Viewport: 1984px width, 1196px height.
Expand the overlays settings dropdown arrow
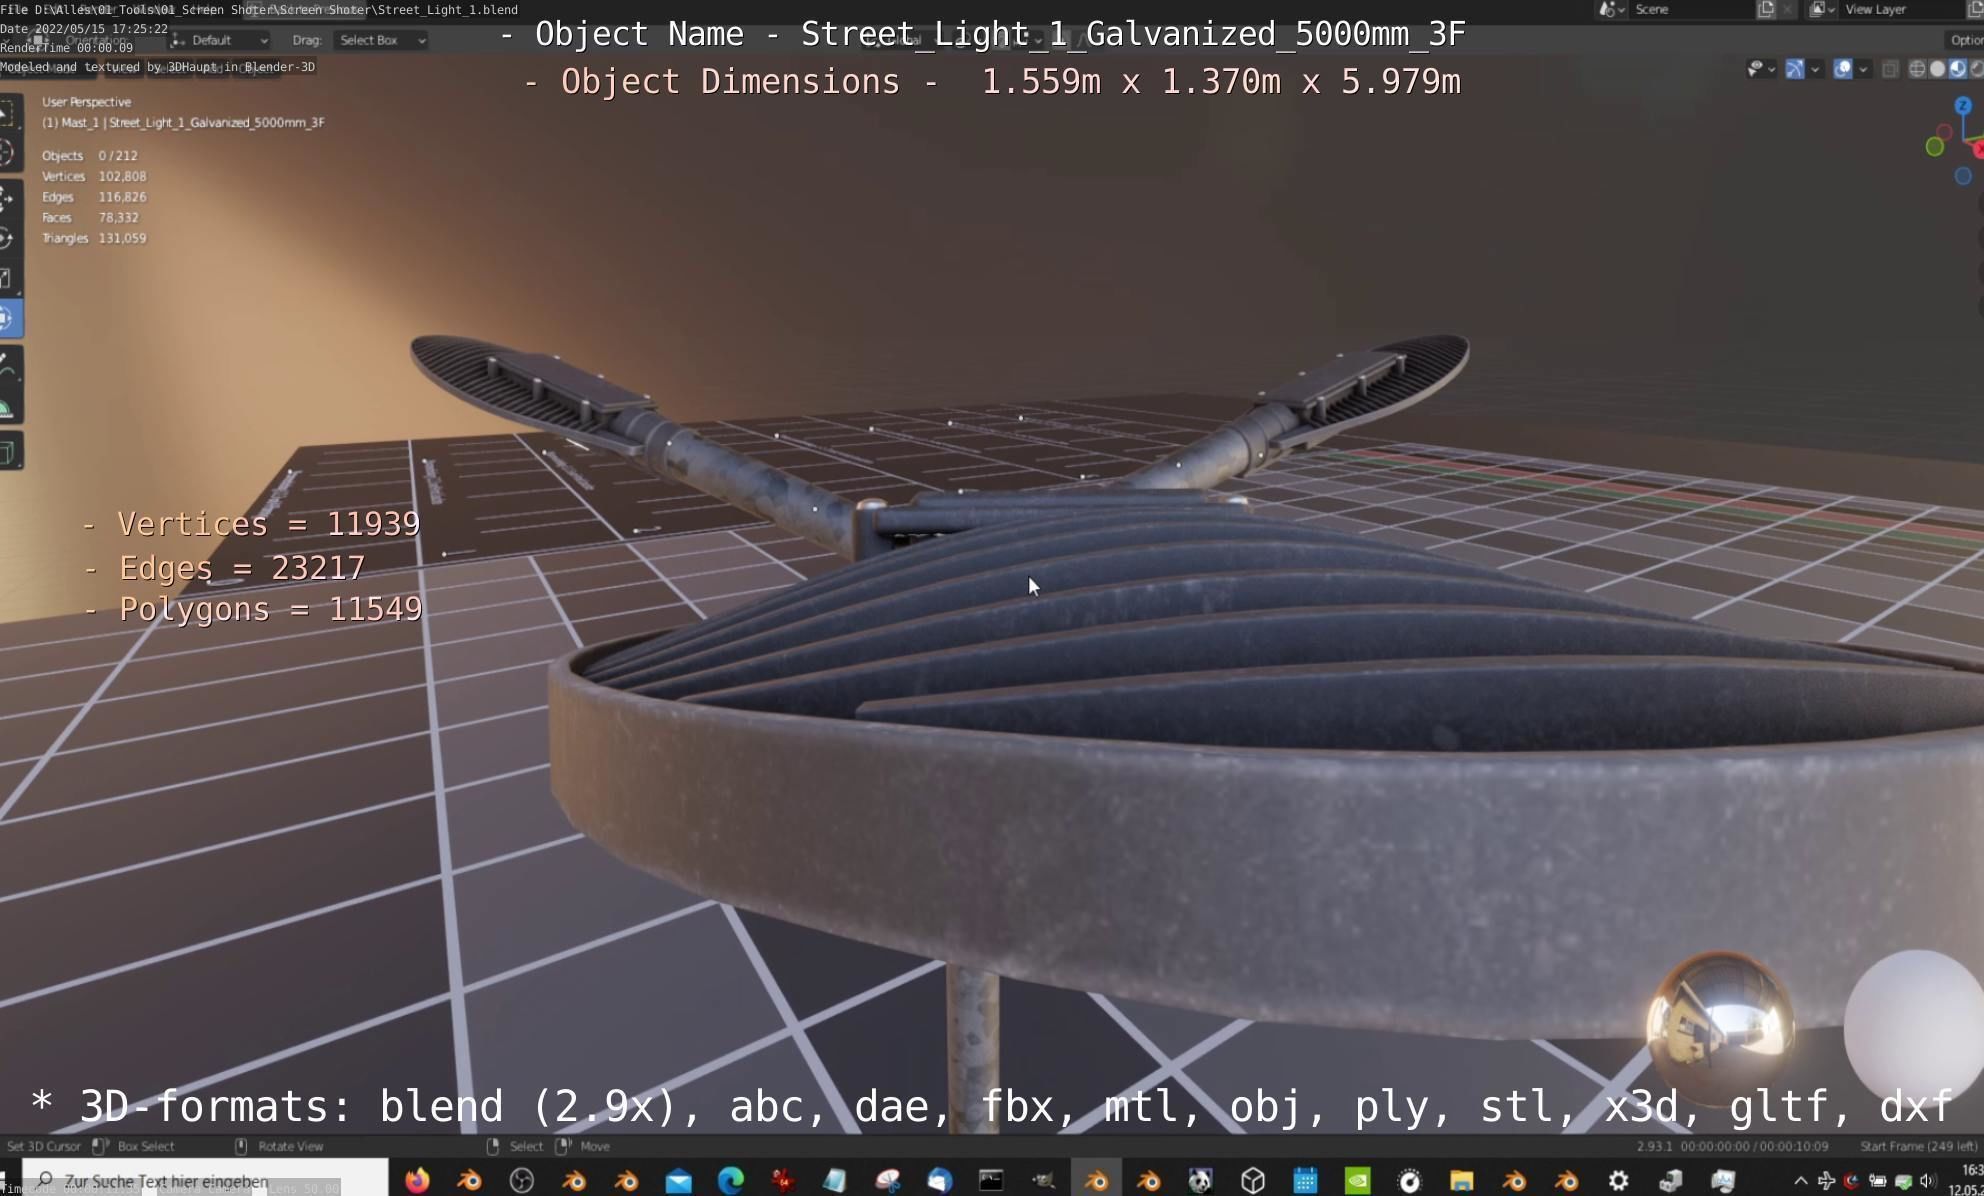[1863, 69]
